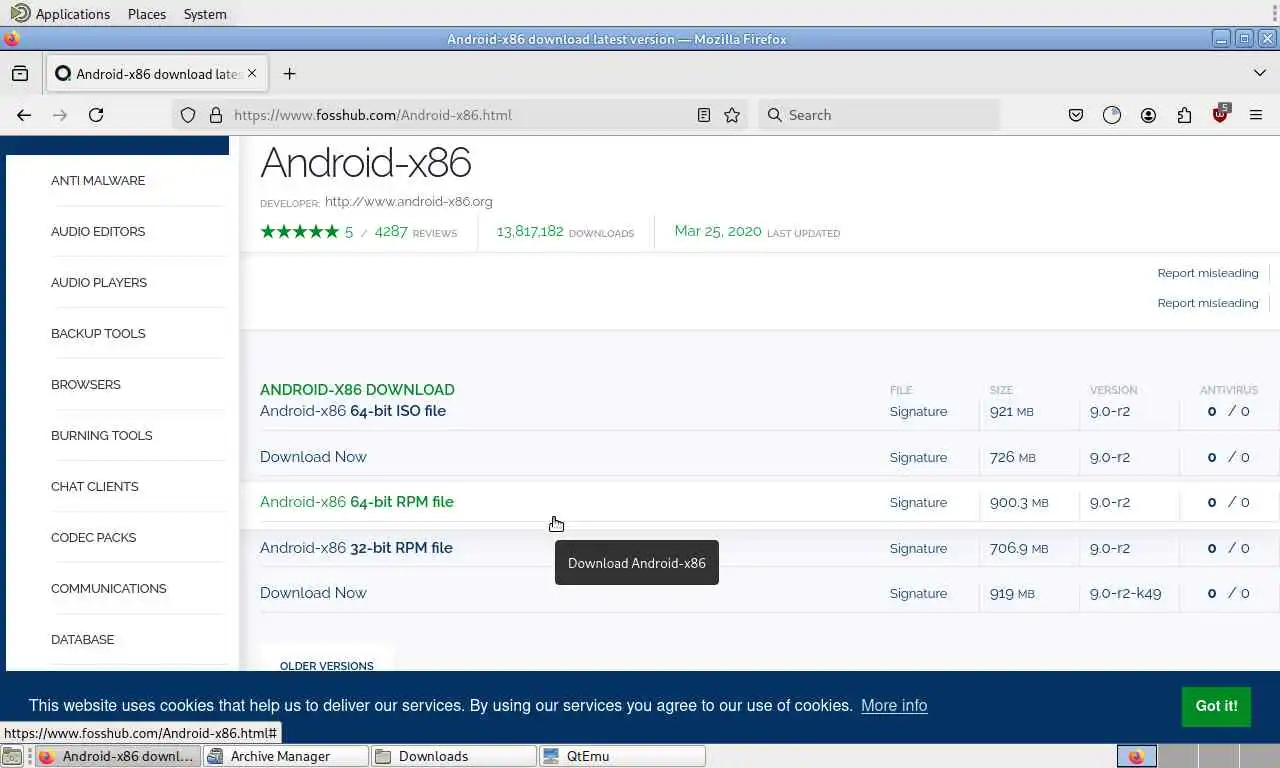Click the first Report misleading link
Image resolution: width=1280 pixels, height=768 pixels.
(x=1208, y=273)
